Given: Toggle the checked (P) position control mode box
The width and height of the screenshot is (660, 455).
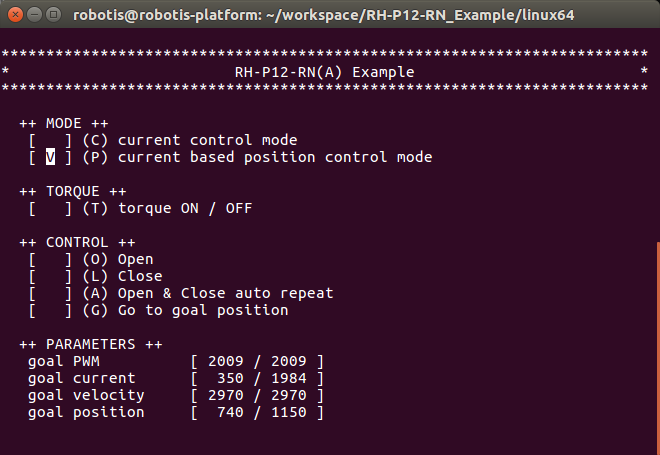Looking at the screenshot, I should click(x=50, y=157).
